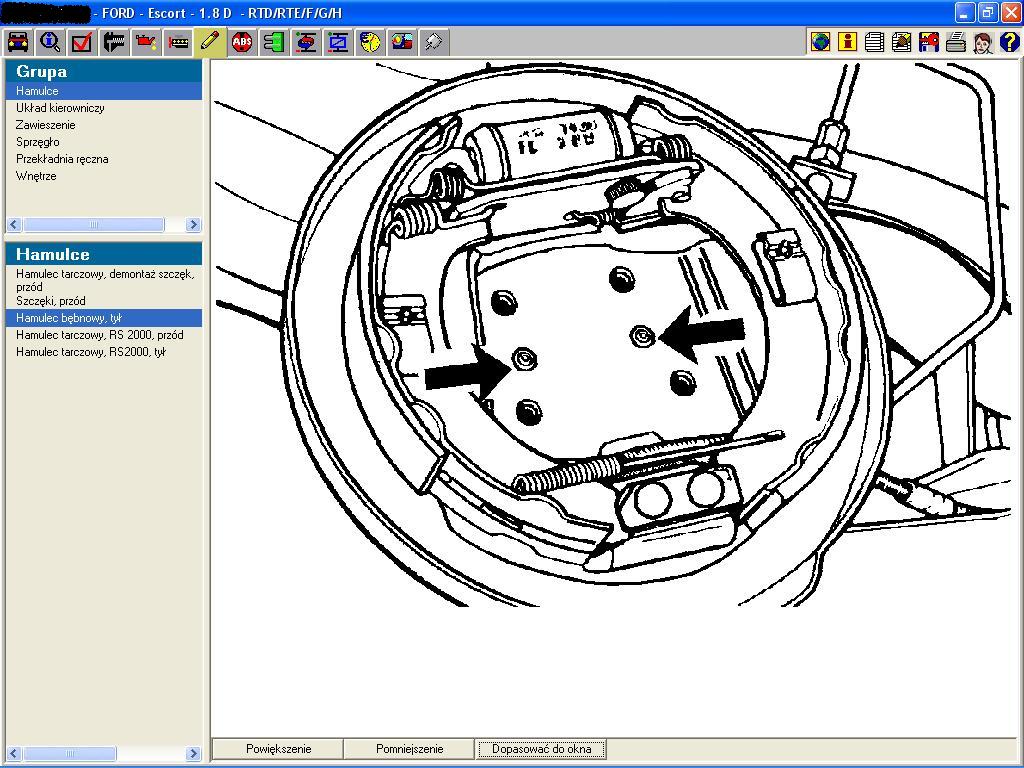Click left arrow of Hamulce panel scrollbar
The image size is (1024, 768).
[x=13, y=753]
